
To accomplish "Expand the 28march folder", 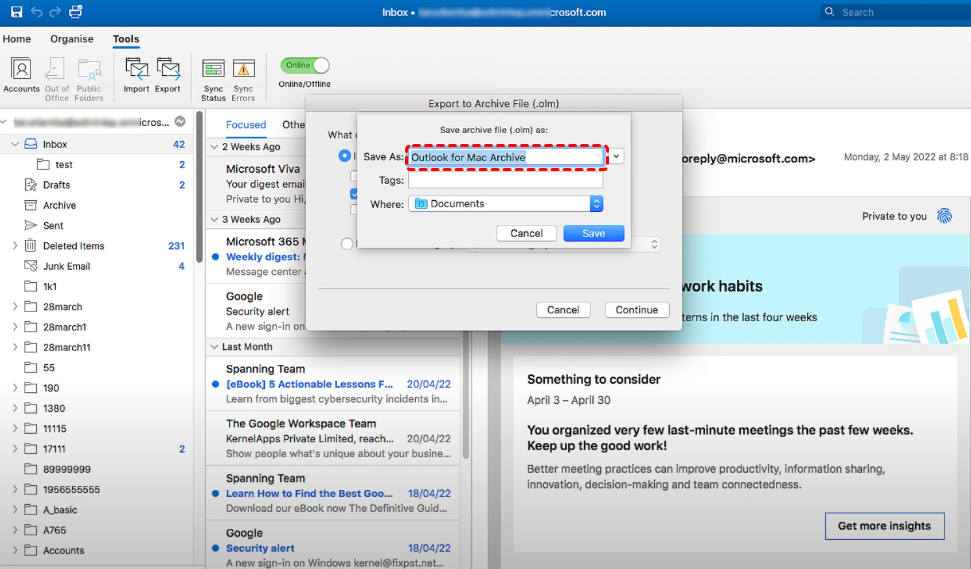I will point(15,306).
